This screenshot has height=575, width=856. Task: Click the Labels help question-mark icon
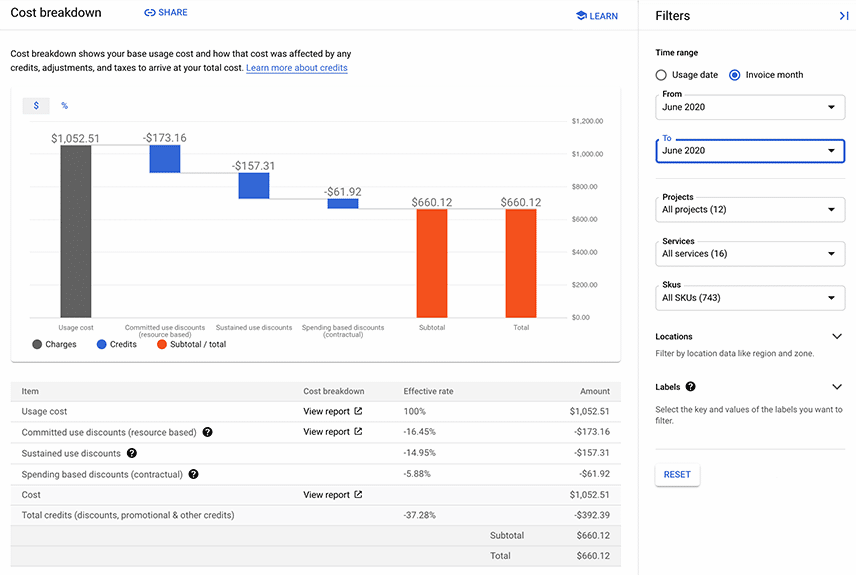click(x=691, y=387)
